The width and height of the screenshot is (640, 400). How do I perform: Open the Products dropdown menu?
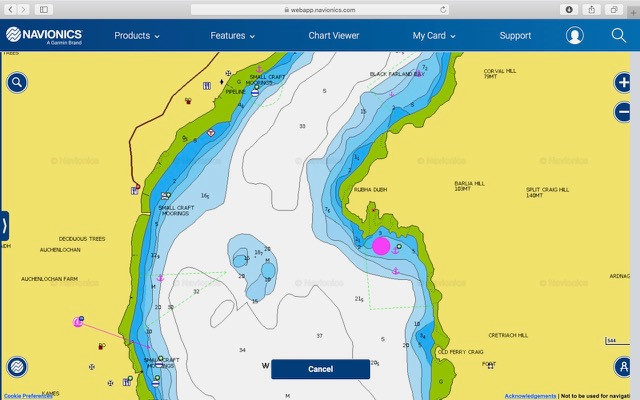coord(137,36)
